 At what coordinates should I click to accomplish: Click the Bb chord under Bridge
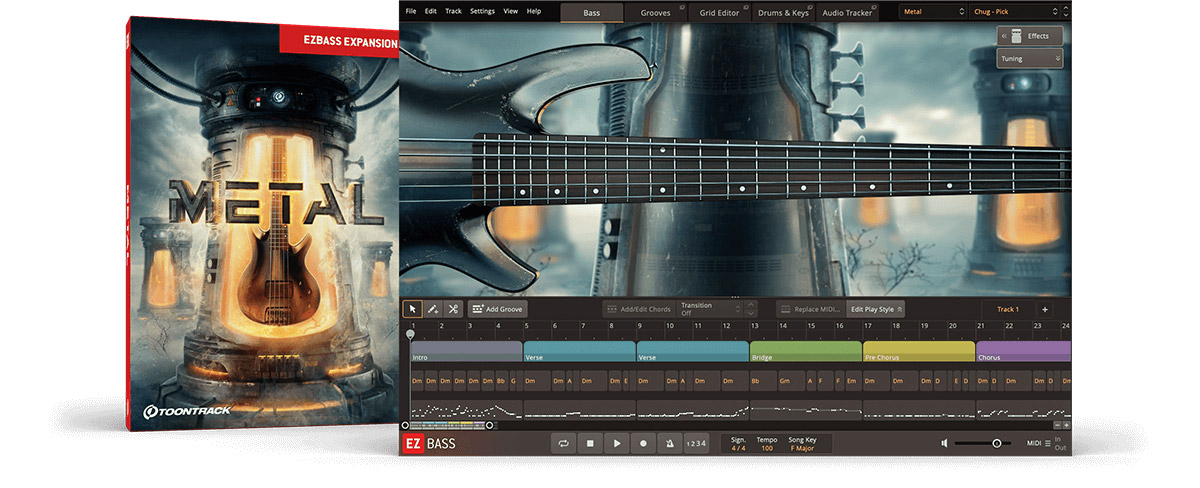[763, 381]
